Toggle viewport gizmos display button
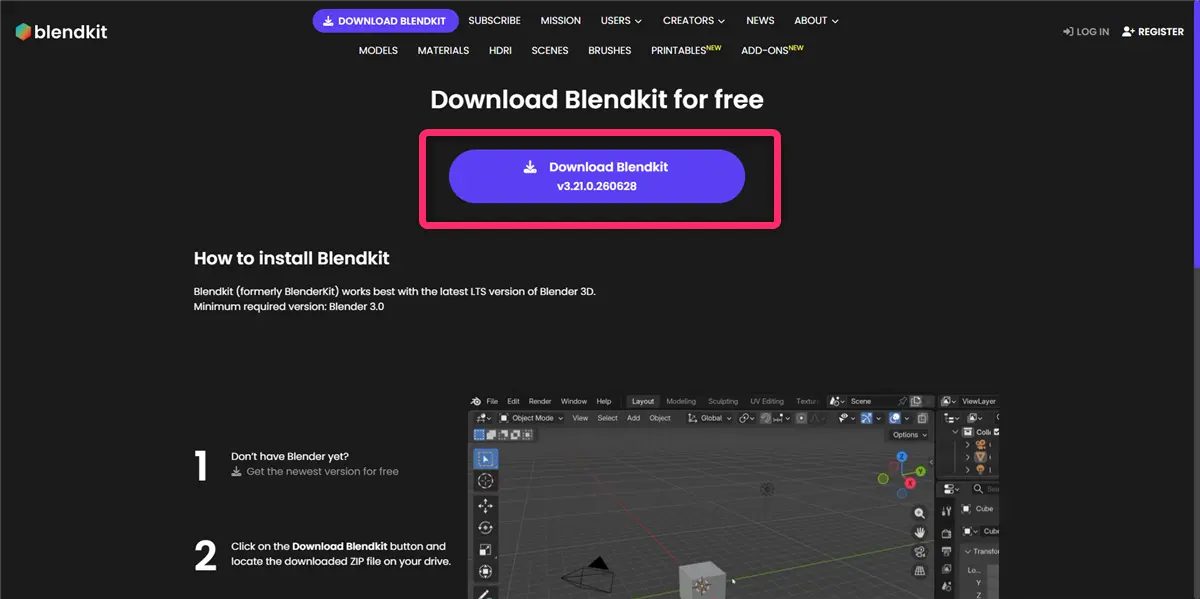This screenshot has width=1200, height=599. pos(867,418)
